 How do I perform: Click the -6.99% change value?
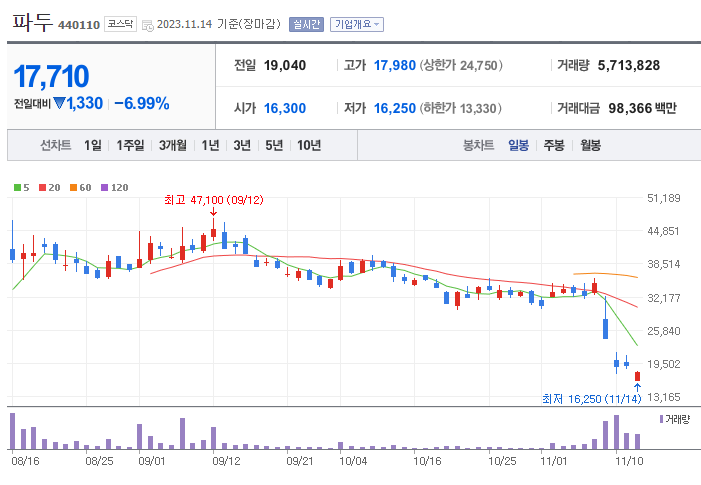[142, 103]
